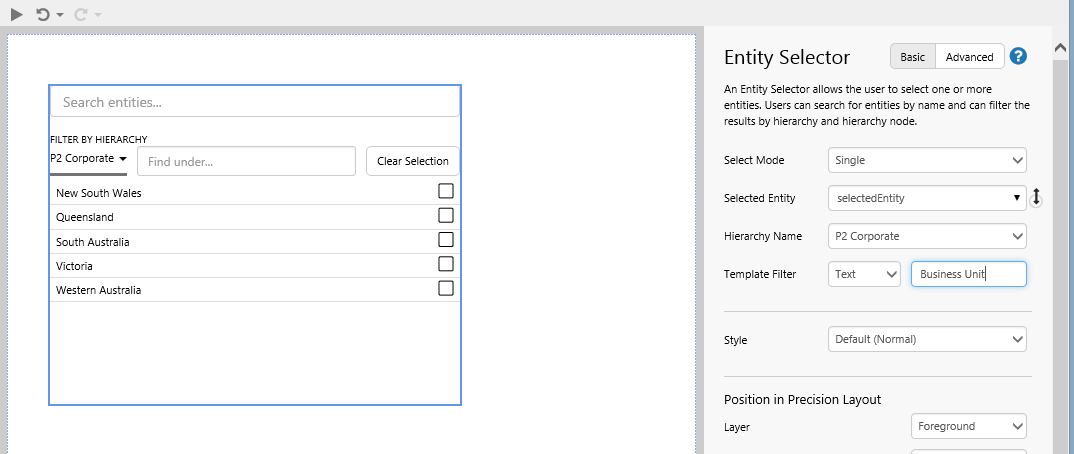Expand the Style Default (Normal) dropdown
1074x454 pixels.
[927, 339]
